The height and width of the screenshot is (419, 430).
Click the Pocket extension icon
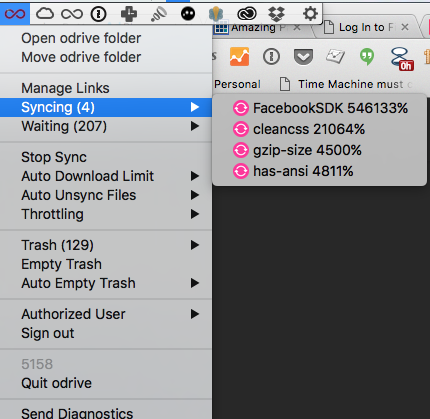click(x=303, y=57)
